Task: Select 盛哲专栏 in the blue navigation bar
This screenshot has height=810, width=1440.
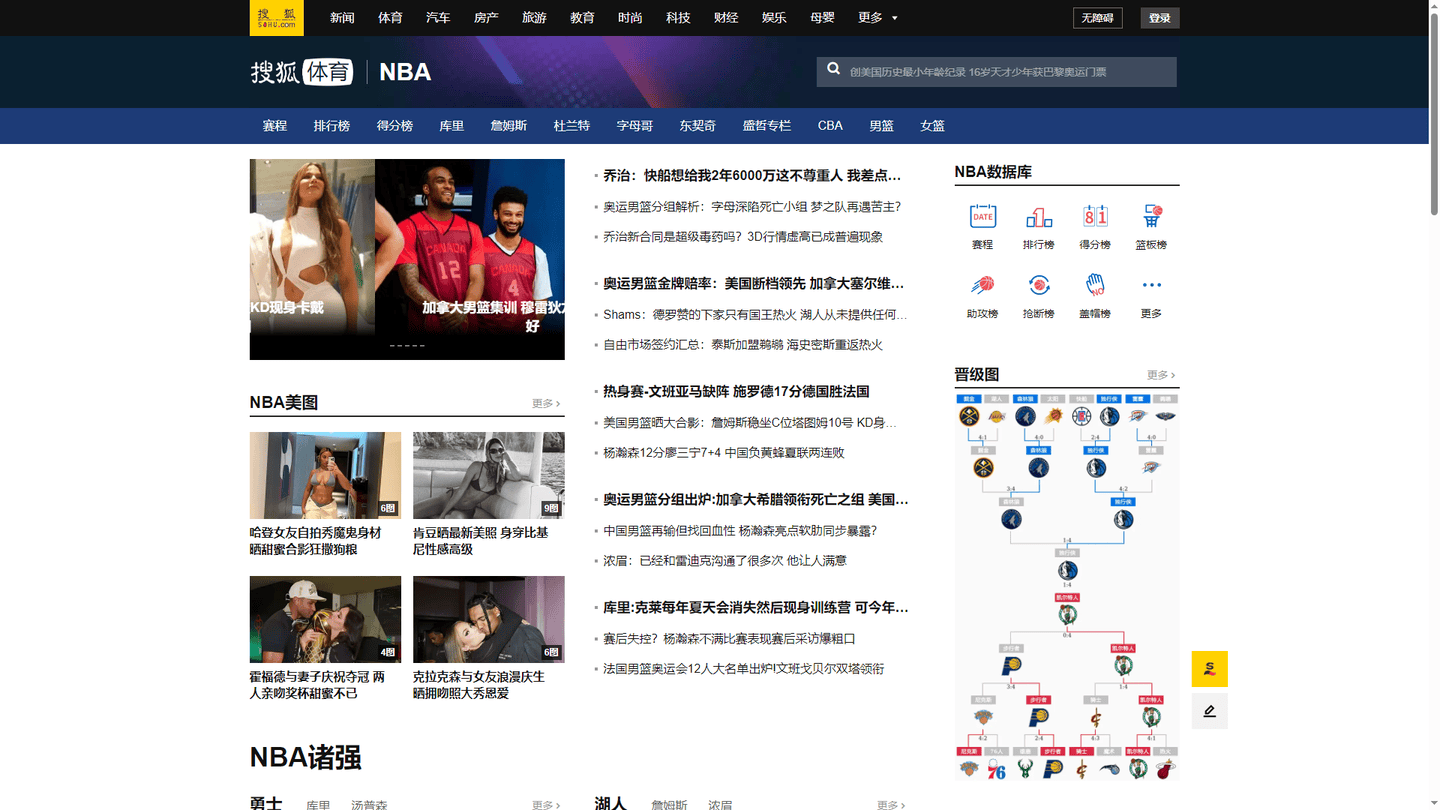Action: click(767, 125)
